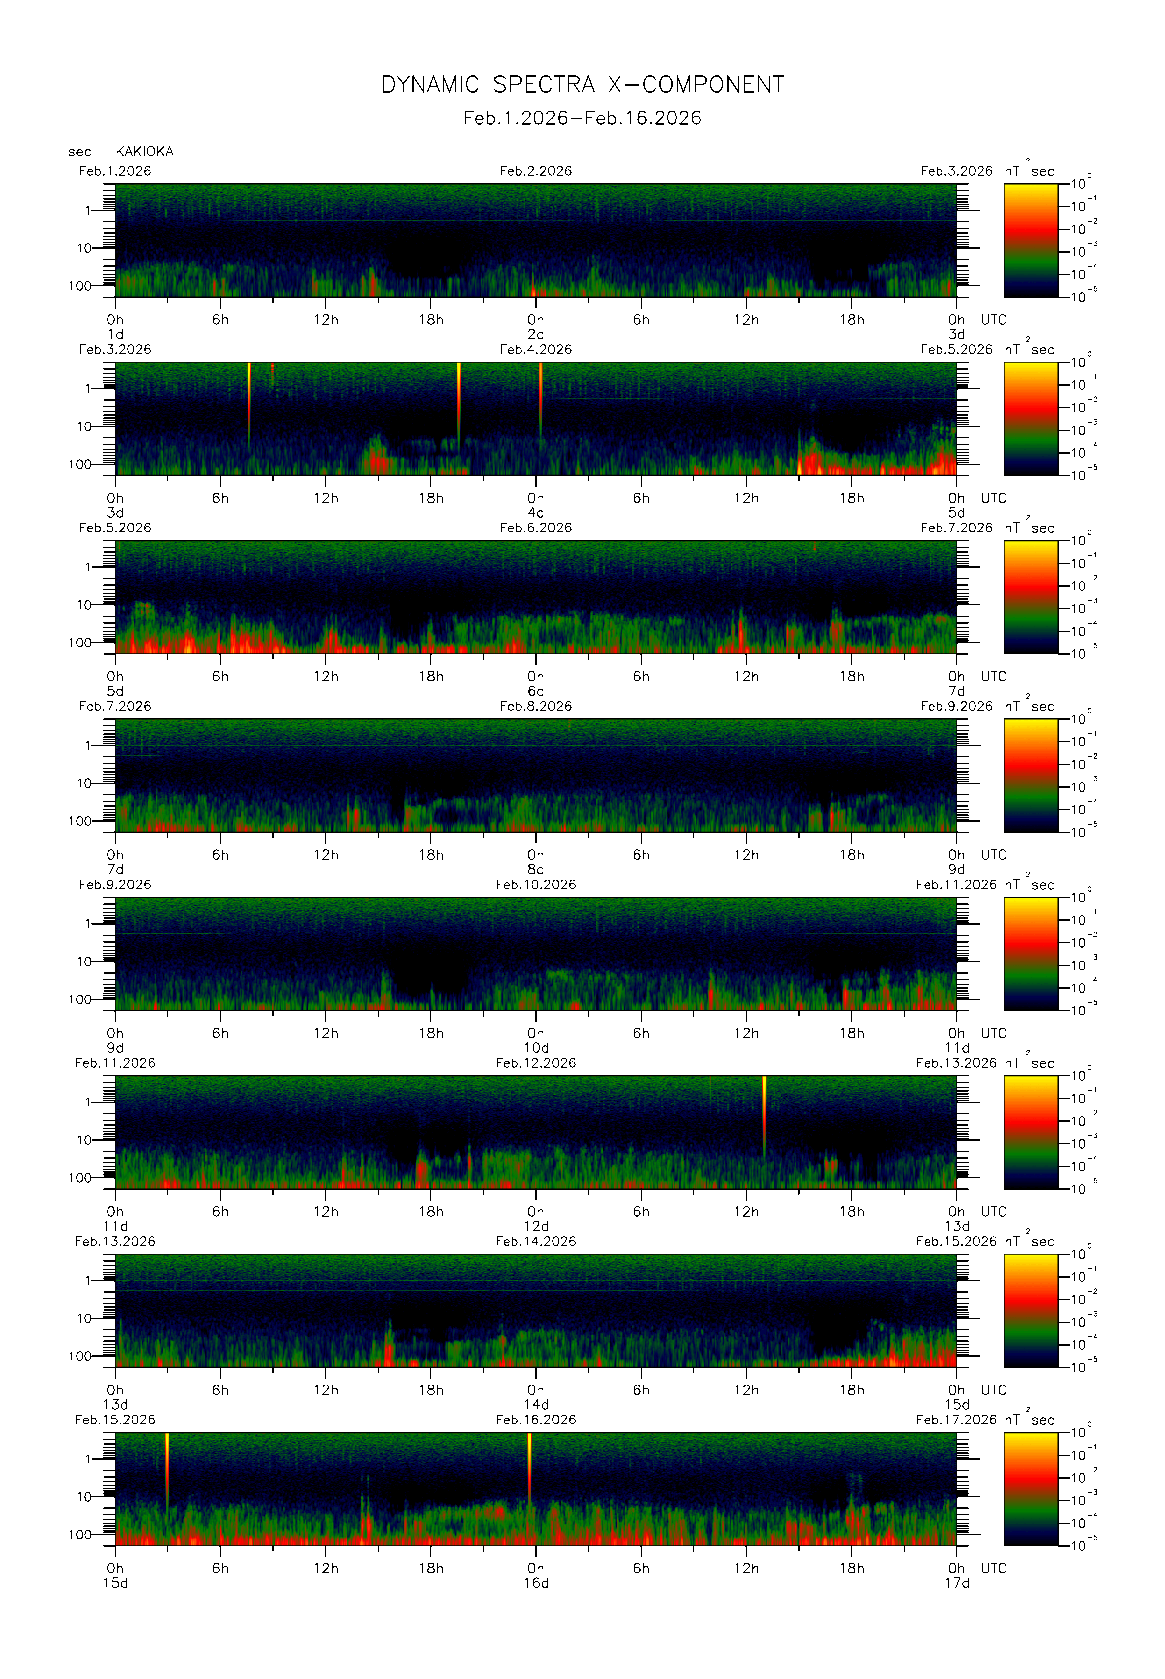Click the colorbar beside the first spectrogram
The width and height of the screenshot is (1165, 1679).
click(x=1030, y=240)
